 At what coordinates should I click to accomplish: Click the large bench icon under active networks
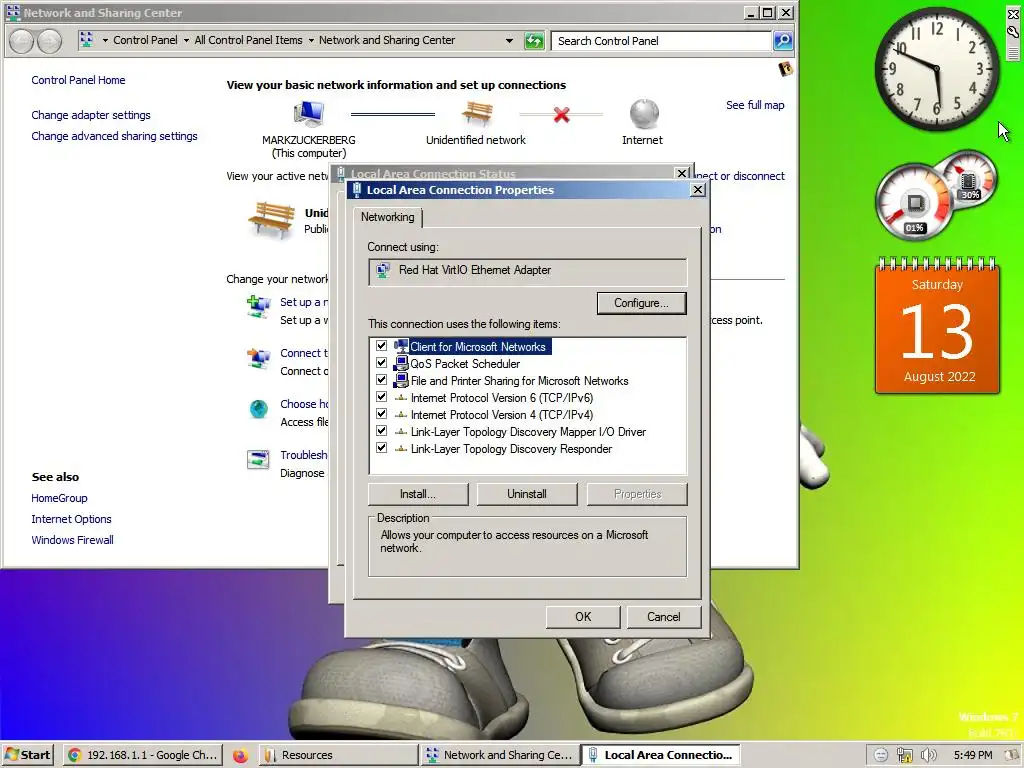271,220
